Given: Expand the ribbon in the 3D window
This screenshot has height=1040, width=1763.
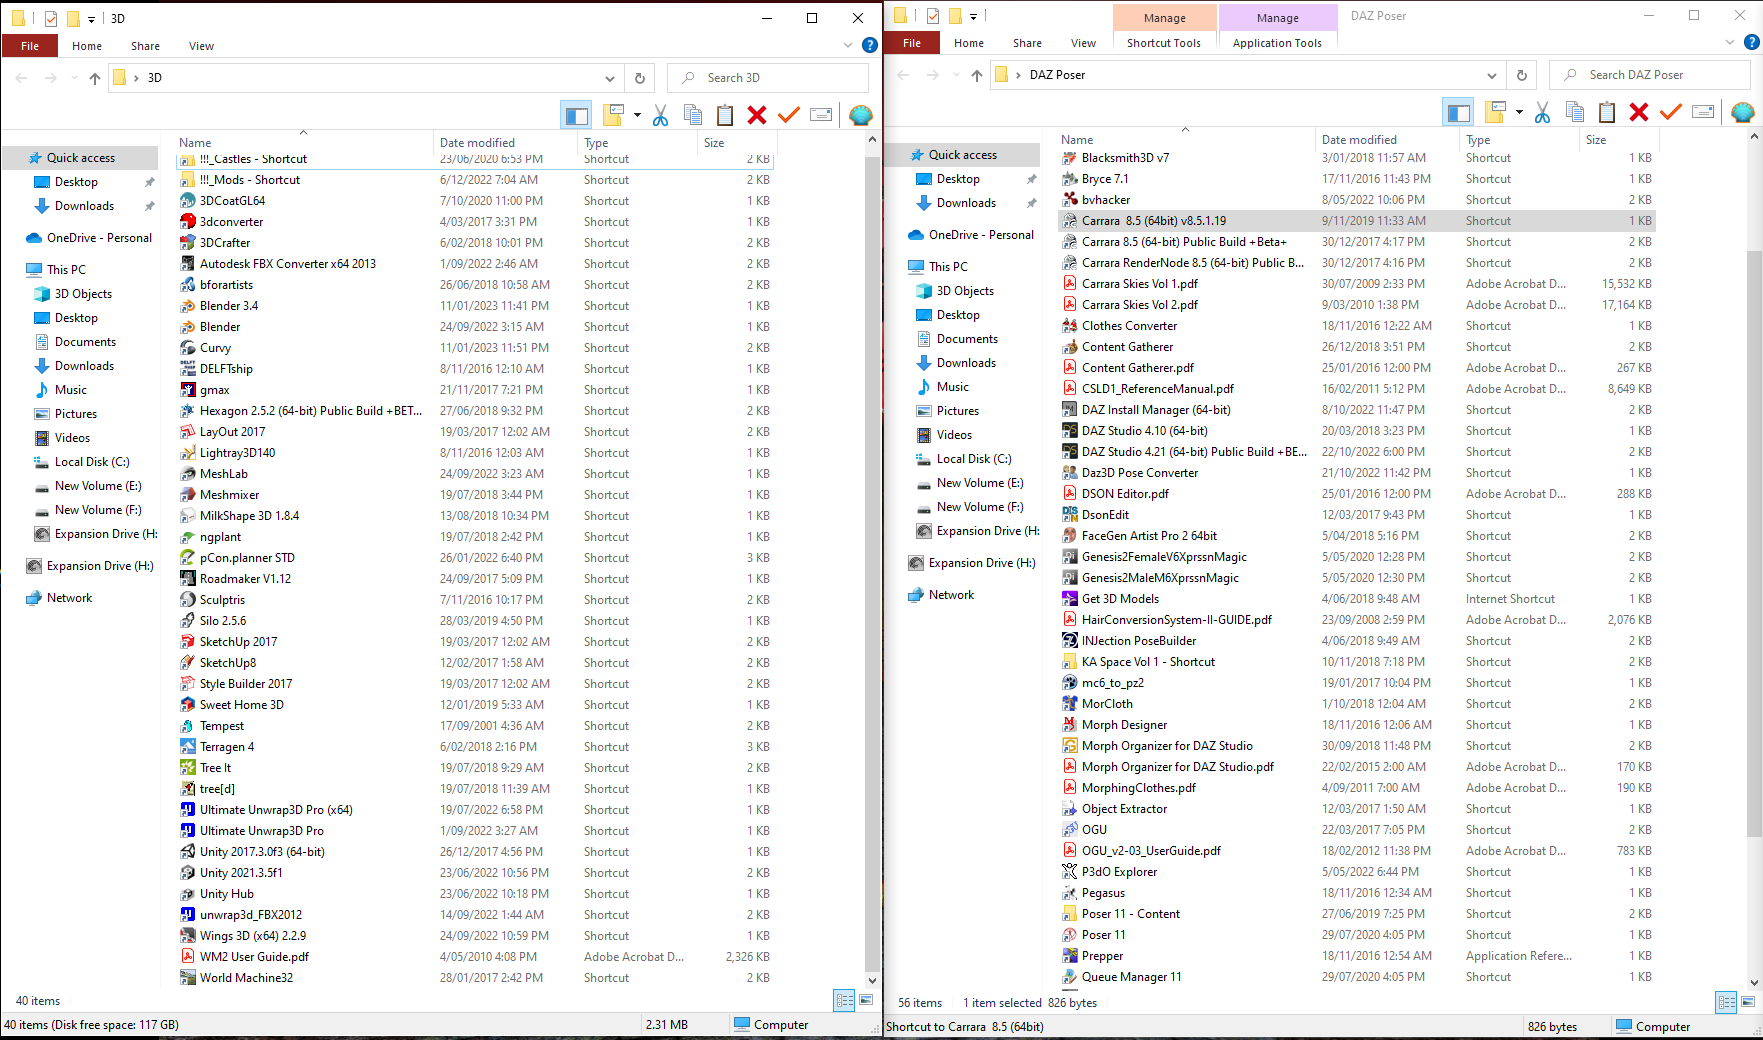Looking at the screenshot, I should [x=848, y=45].
